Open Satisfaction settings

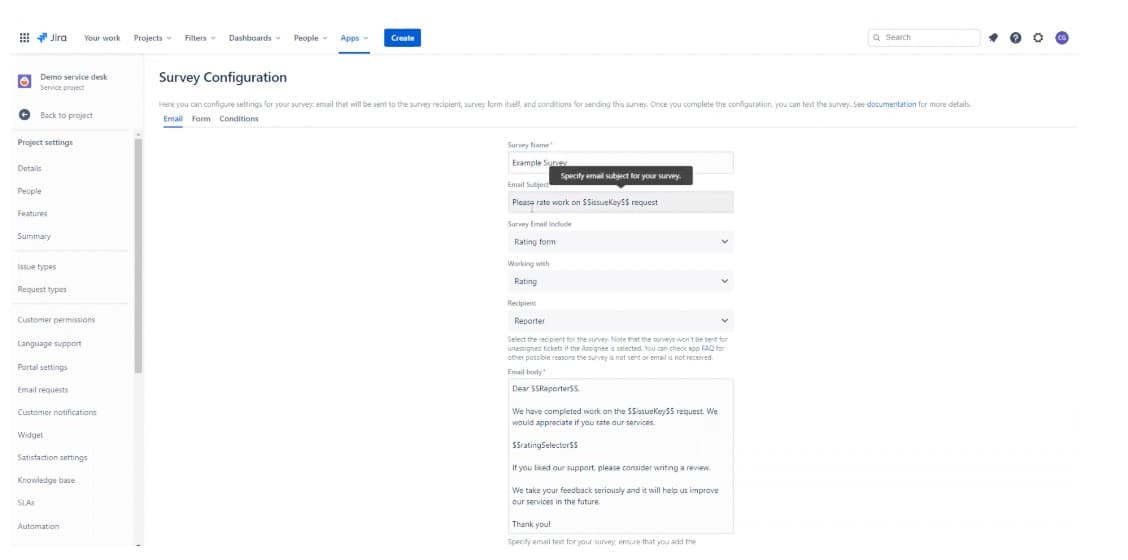point(53,458)
